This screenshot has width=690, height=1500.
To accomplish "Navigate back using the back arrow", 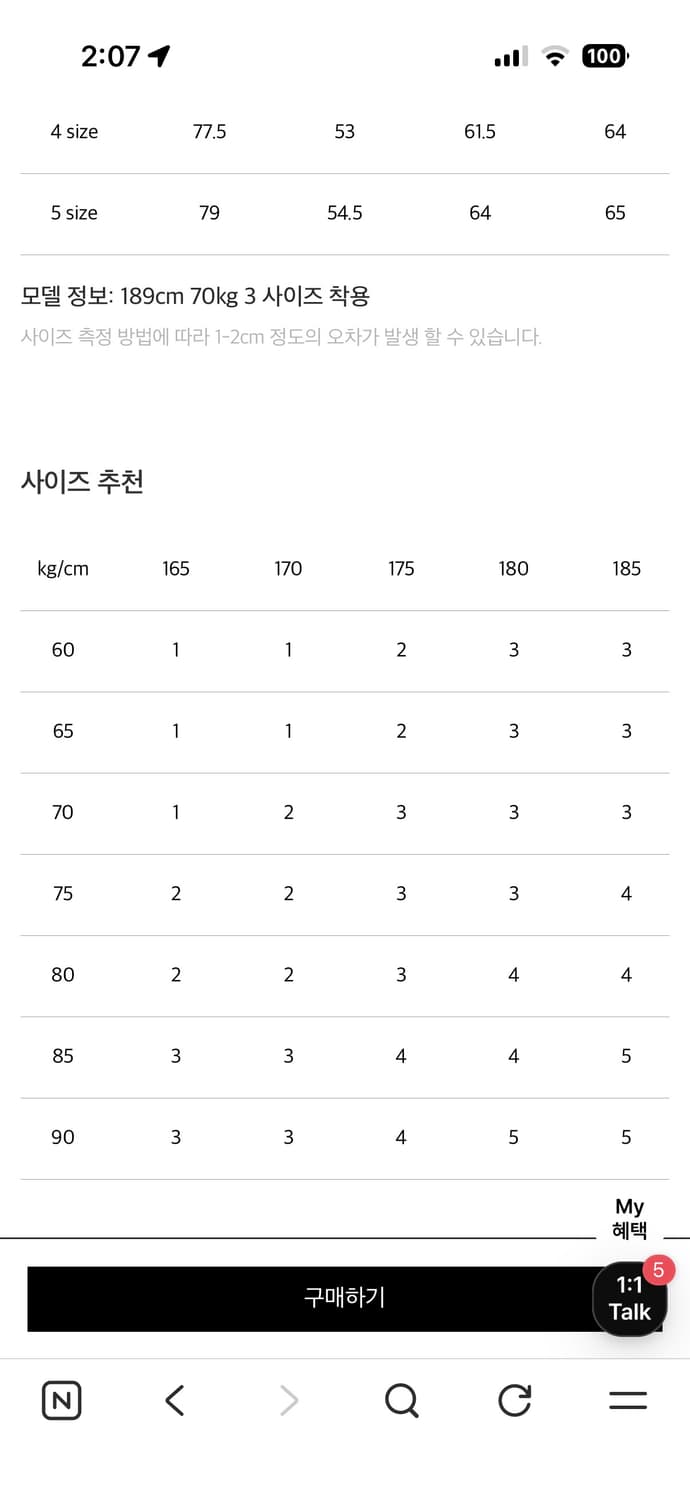I will pos(174,1400).
